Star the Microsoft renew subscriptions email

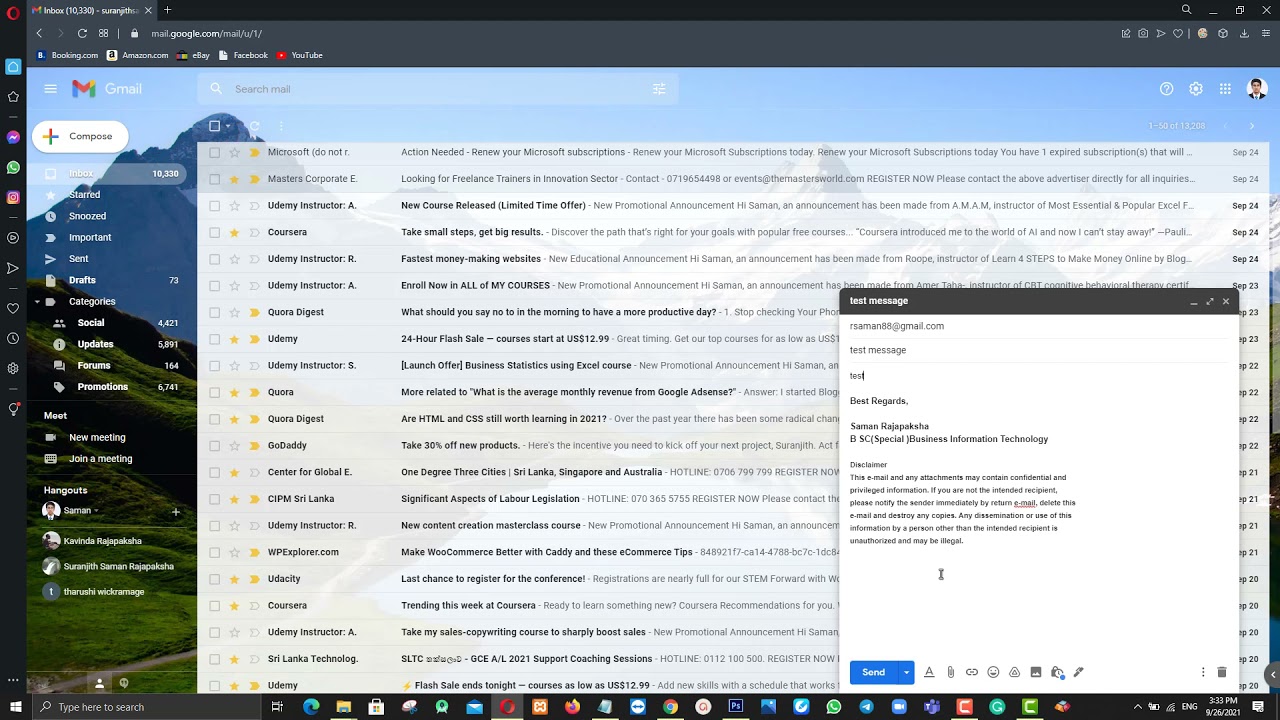coord(234,152)
